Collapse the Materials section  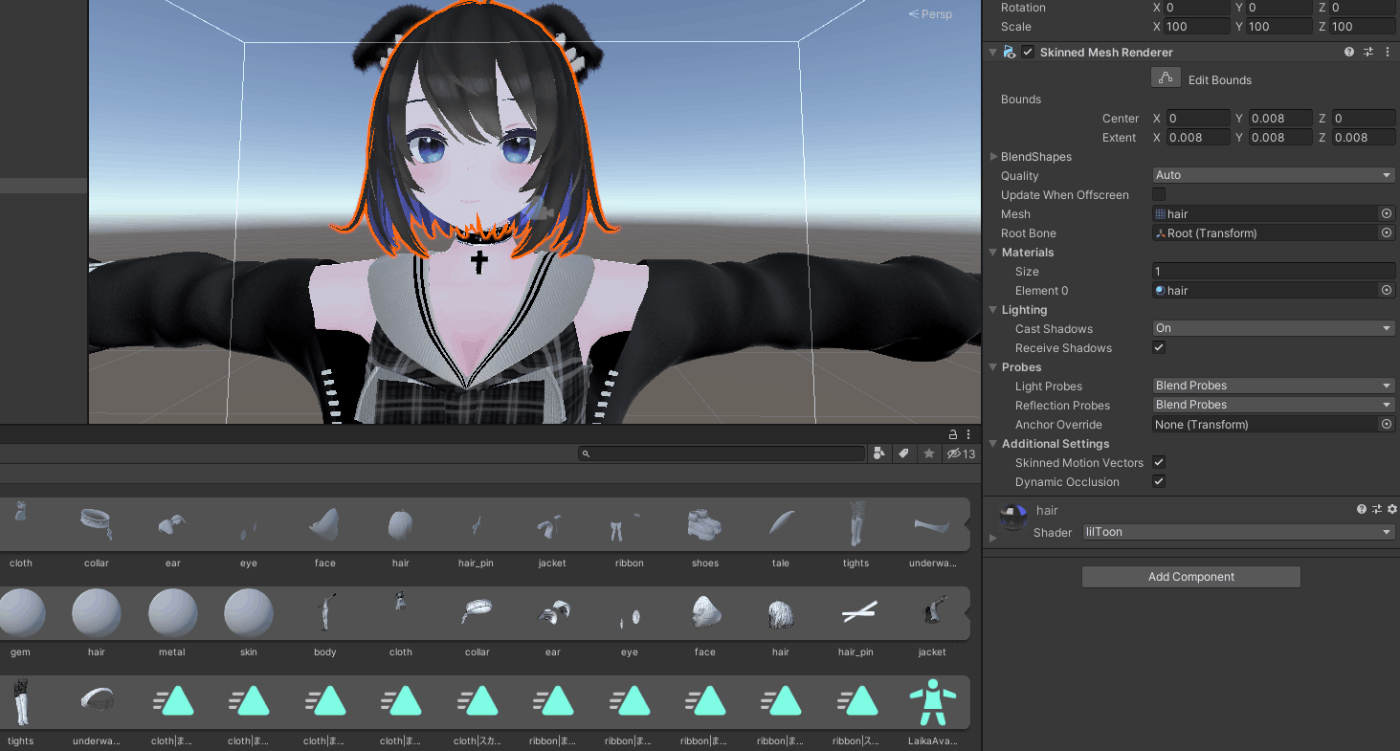click(x=993, y=252)
